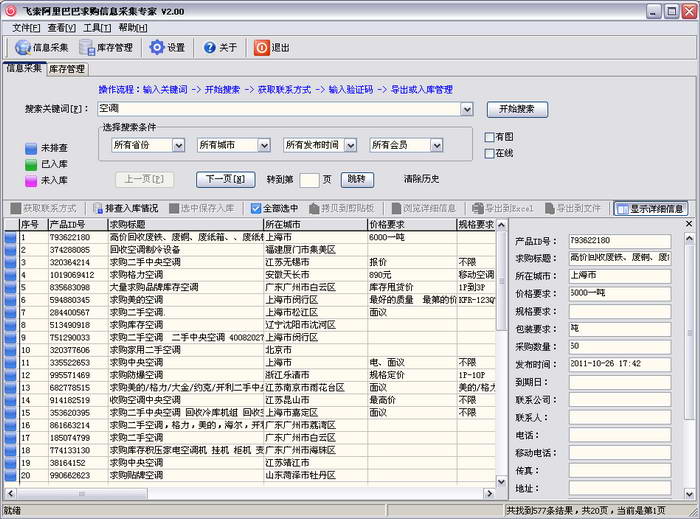Go to next page with 下一页 button
The image size is (700, 519).
(x=224, y=179)
